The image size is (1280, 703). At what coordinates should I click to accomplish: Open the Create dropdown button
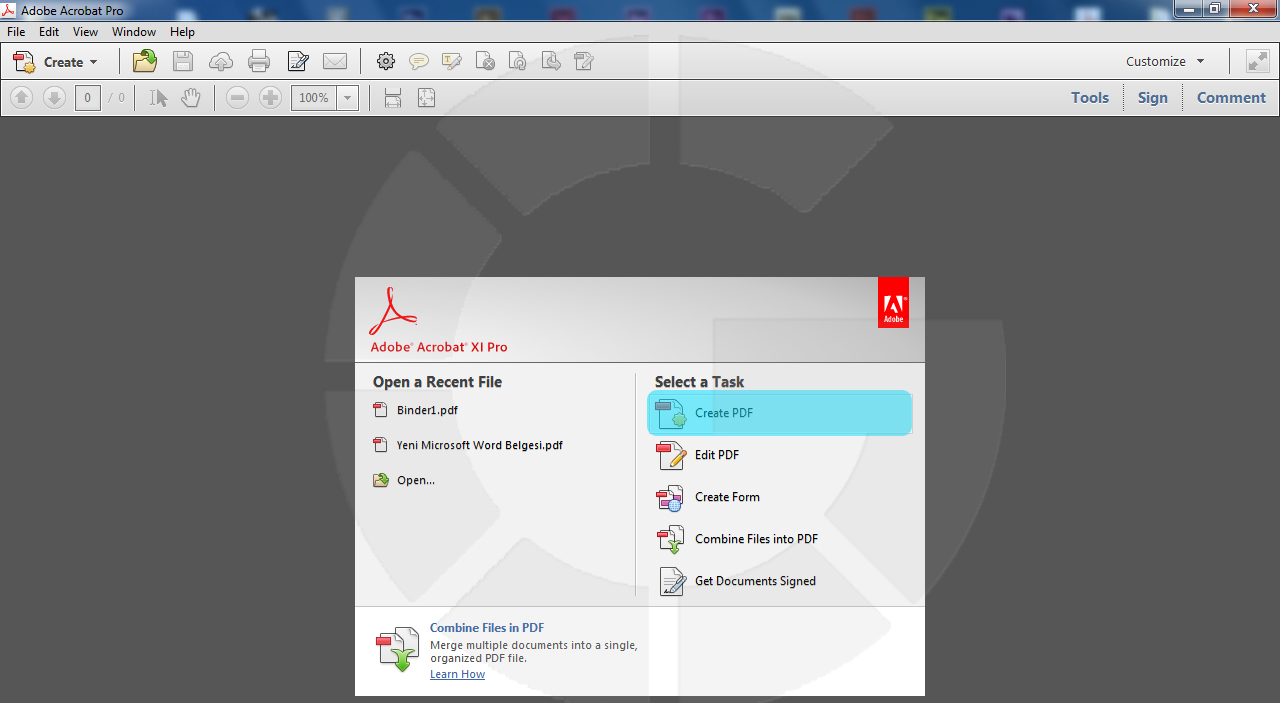tap(56, 62)
